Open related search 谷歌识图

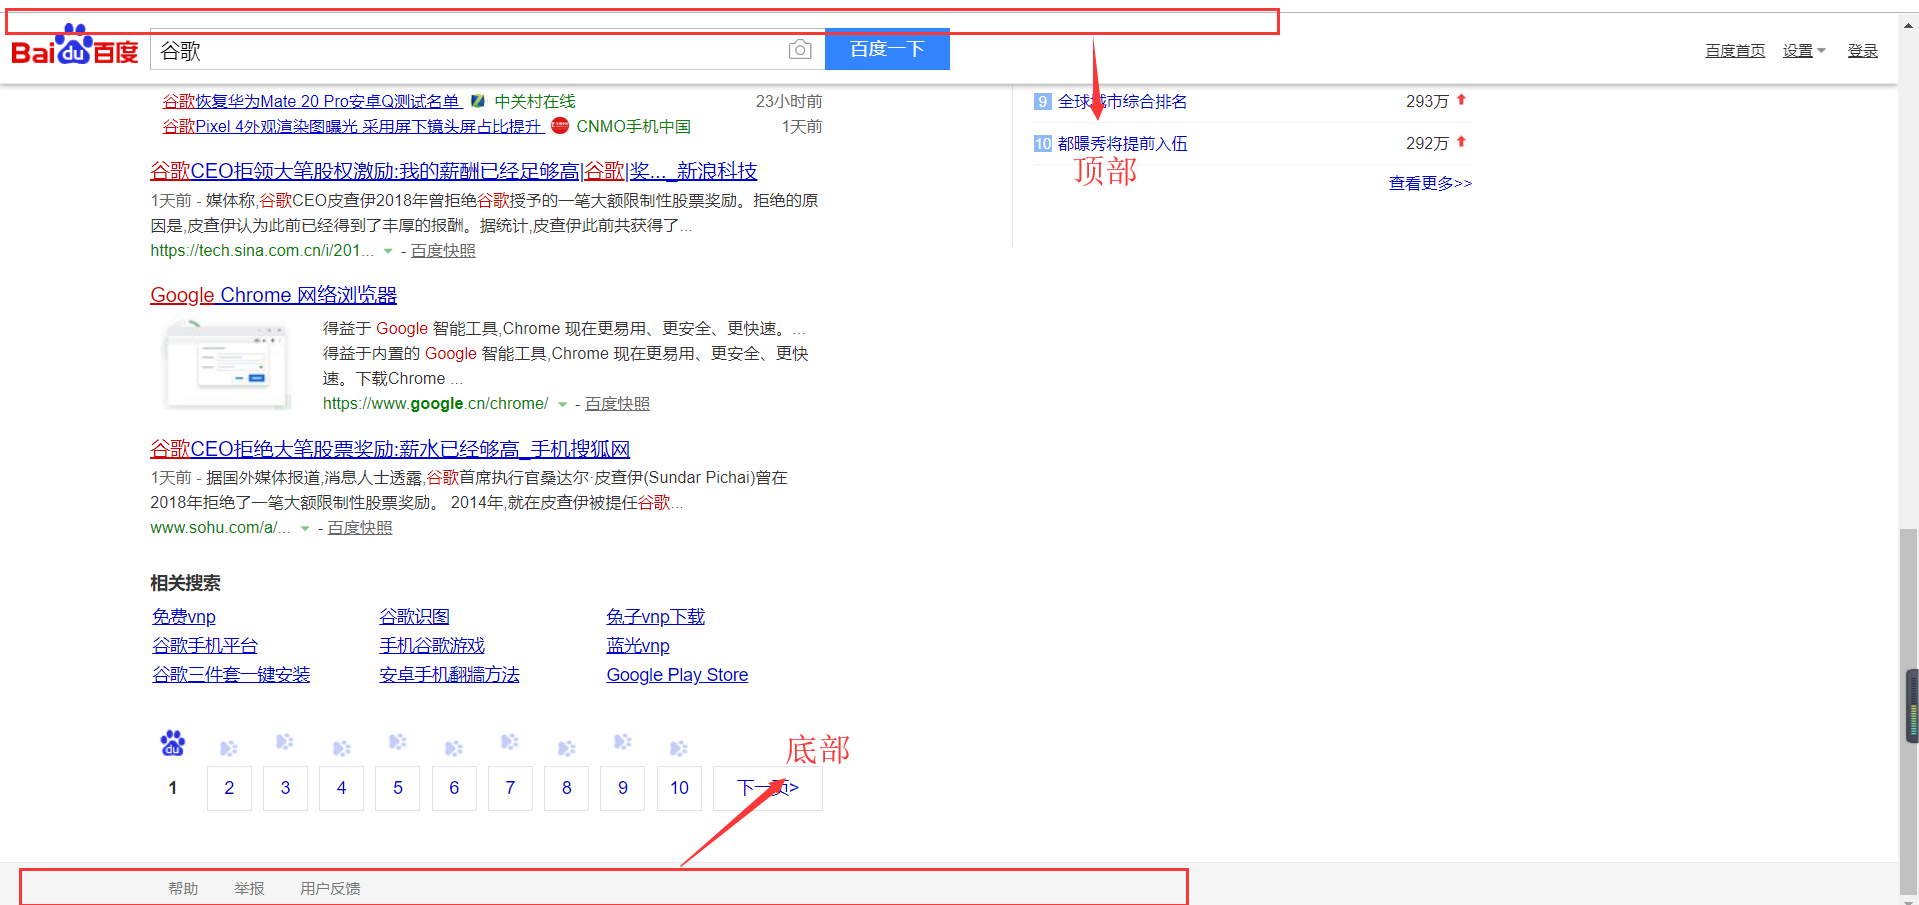[414, 617]
